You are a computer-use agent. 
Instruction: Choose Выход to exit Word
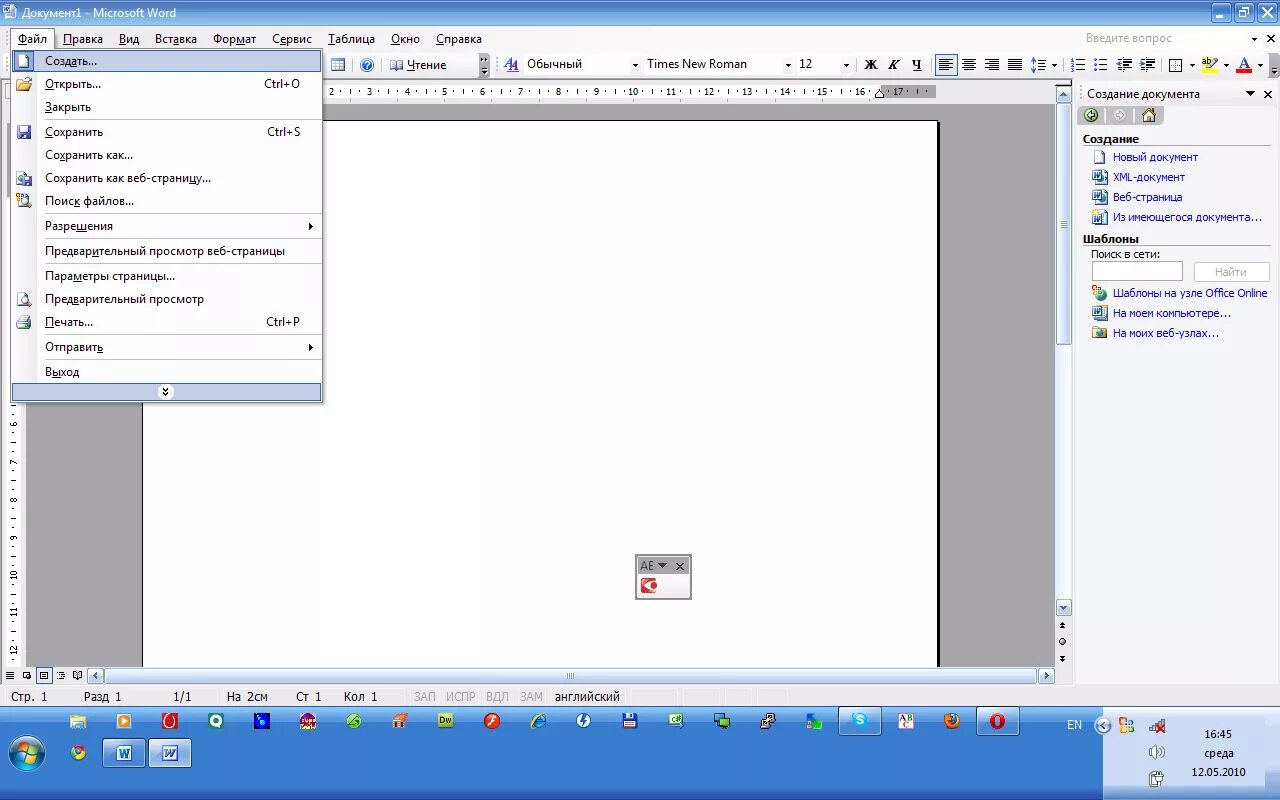(166, 372)
